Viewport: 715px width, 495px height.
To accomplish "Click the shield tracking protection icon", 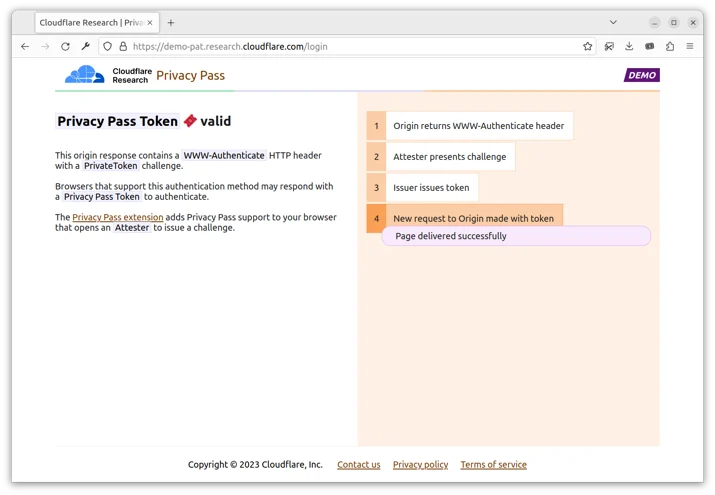I will 107,46.
